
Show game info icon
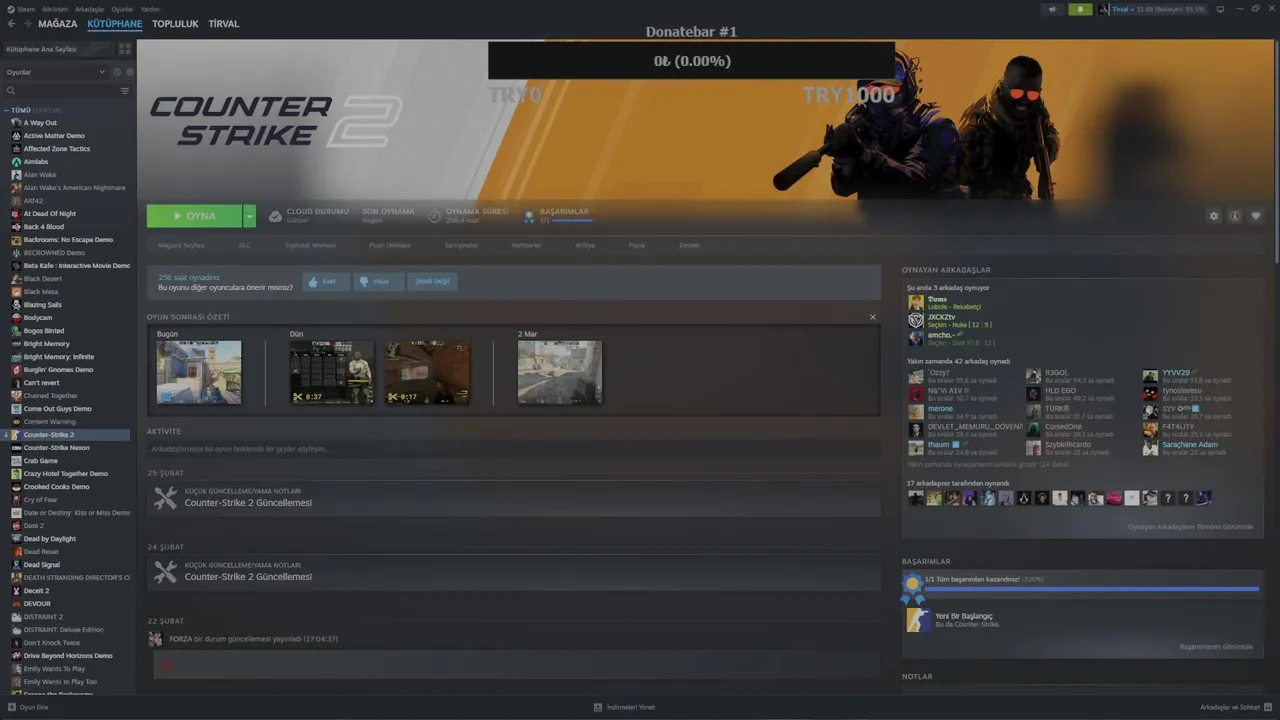(1235, 216)
